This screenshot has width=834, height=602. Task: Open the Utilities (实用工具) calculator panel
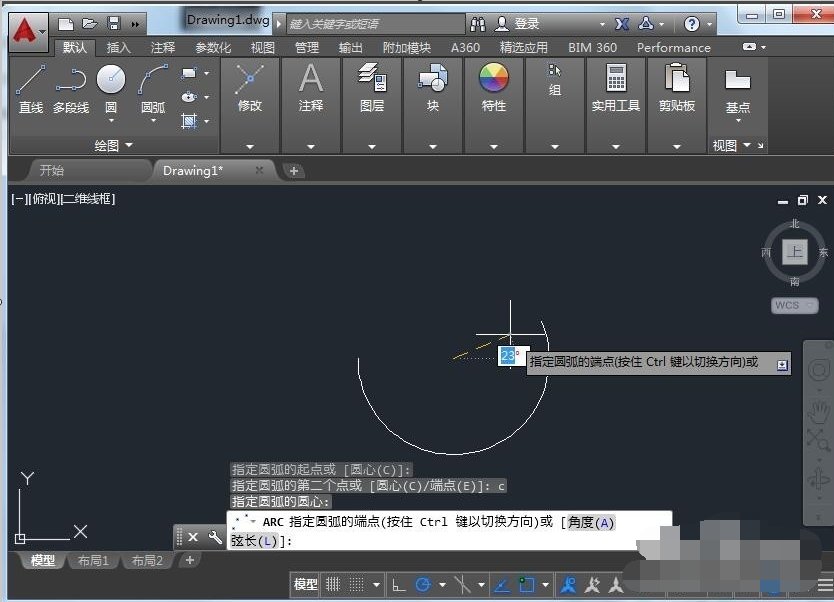(x=615, y=85)
